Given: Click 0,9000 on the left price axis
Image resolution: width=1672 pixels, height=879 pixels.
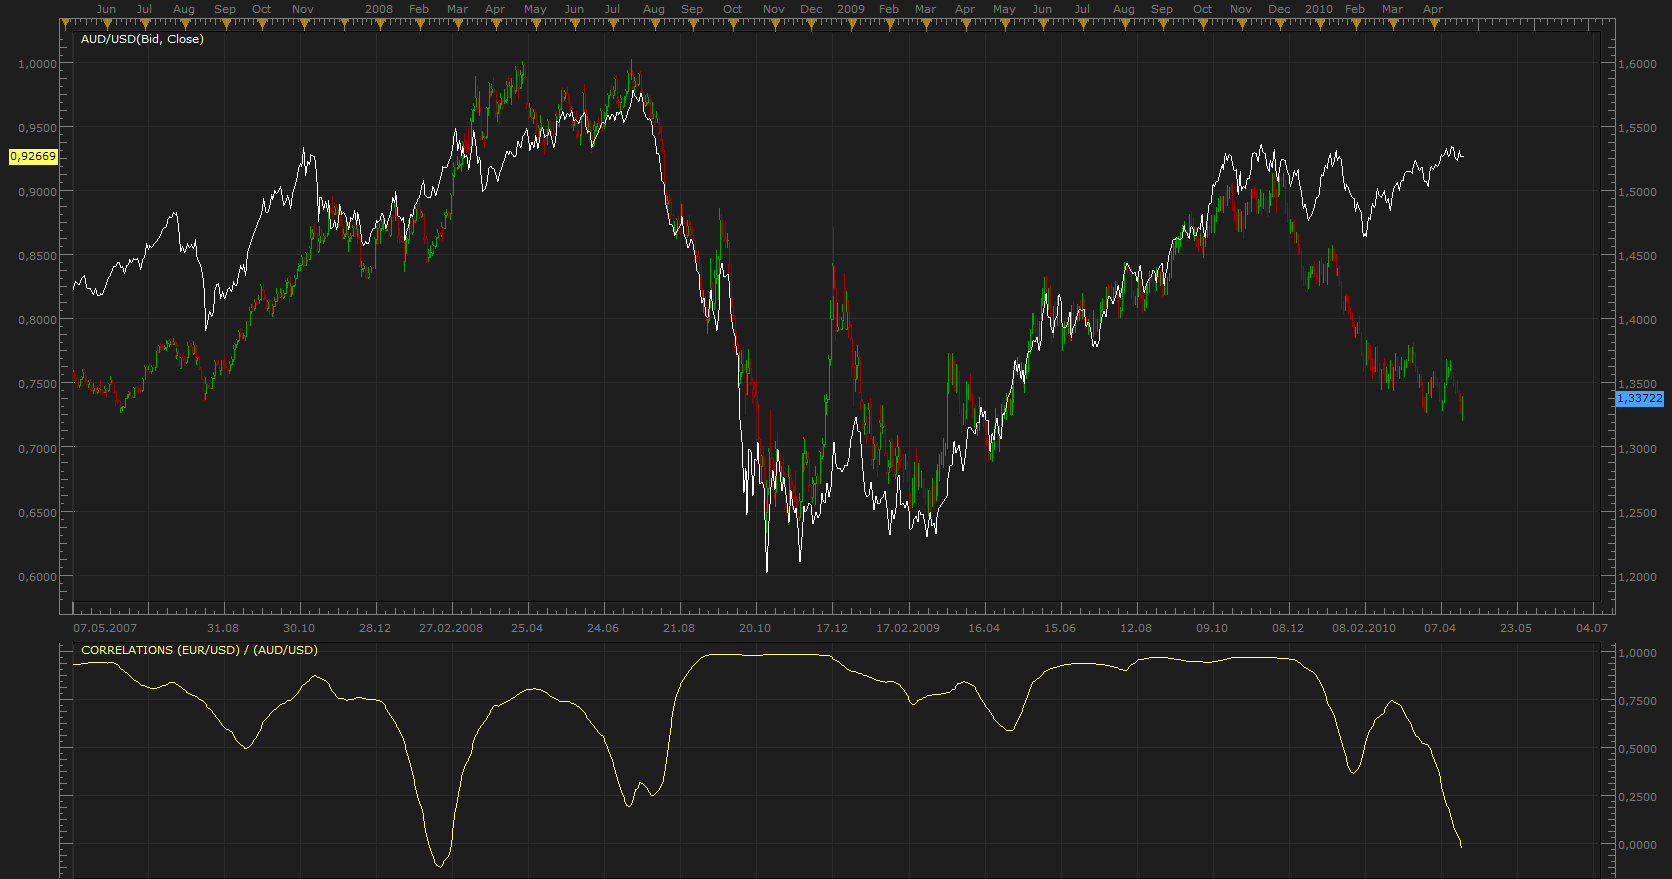Looking at the screenshot, I should click(x=38, y=192).
